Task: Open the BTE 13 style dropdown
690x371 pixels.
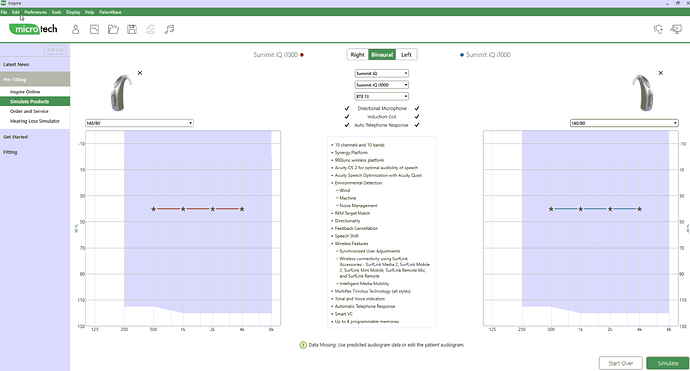Action: (382, 96)
